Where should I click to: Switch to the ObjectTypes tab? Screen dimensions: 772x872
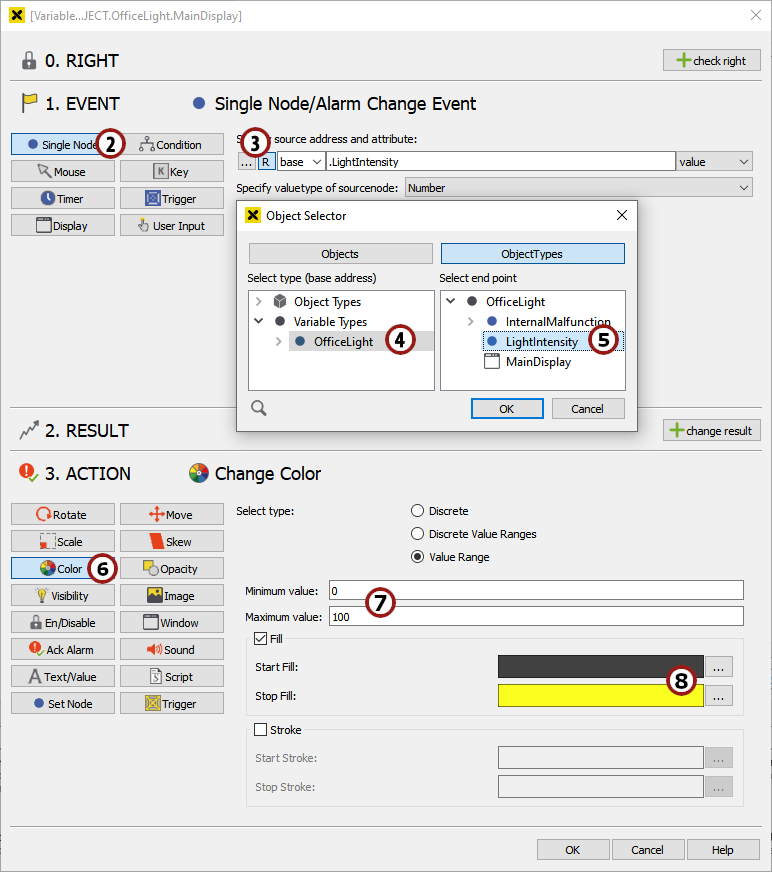pos(532,254)
